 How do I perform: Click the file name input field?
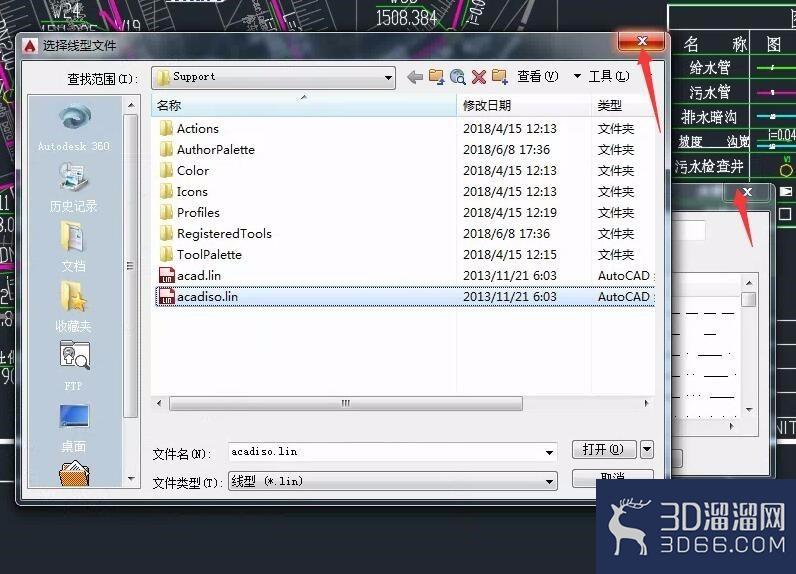[385, 452]
